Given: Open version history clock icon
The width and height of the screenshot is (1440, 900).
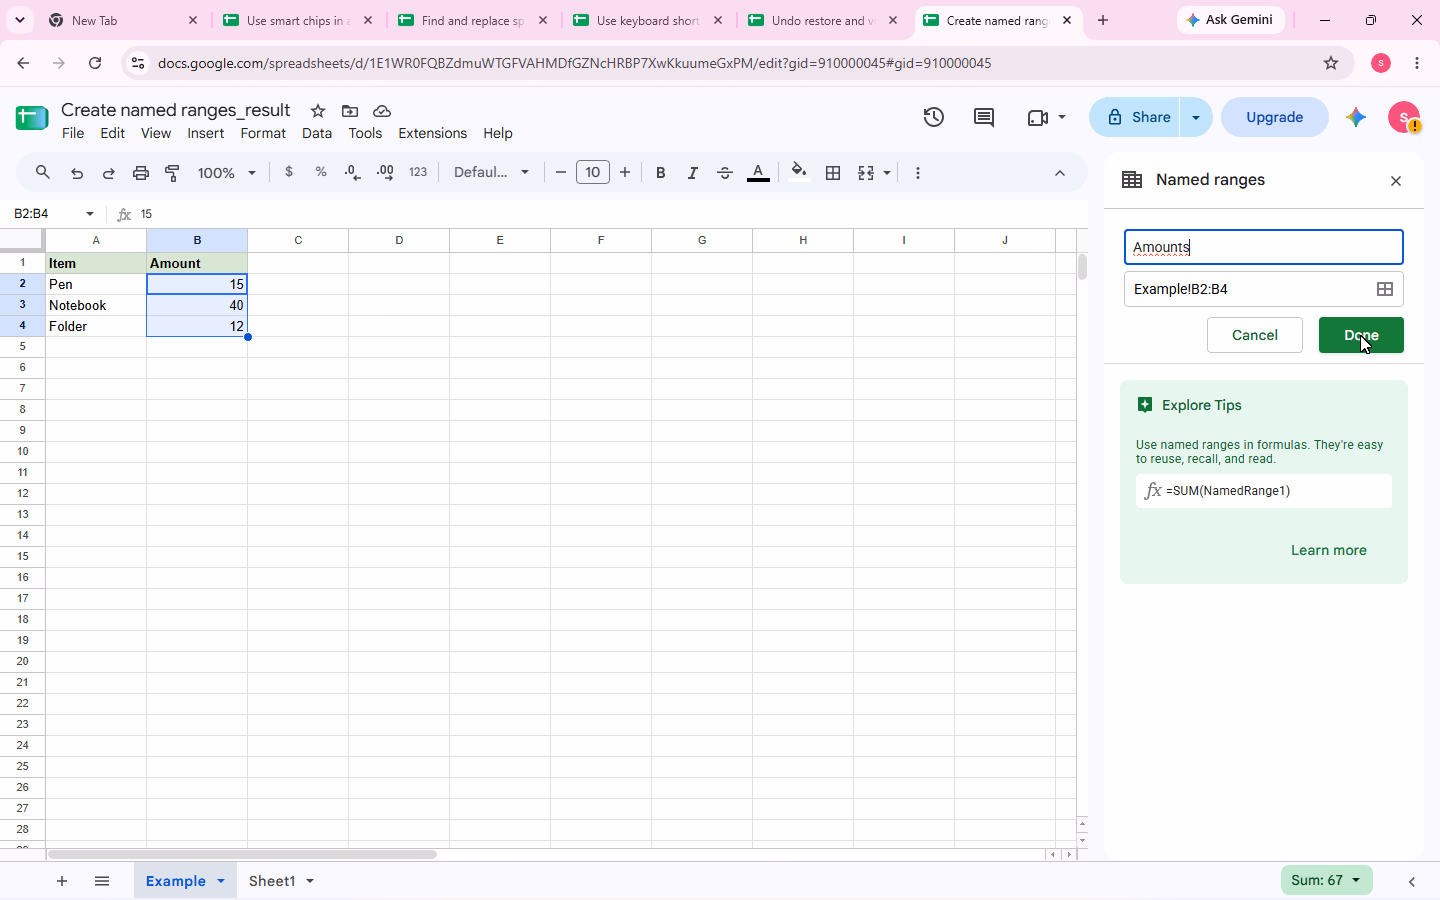Looking at the screenshot, I should (x=934, y=117).
